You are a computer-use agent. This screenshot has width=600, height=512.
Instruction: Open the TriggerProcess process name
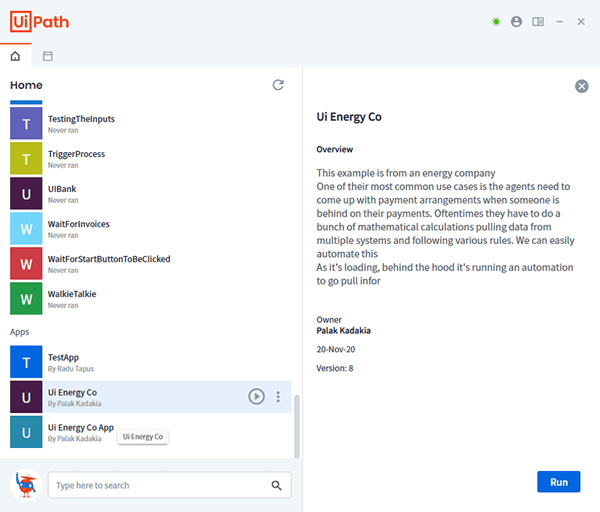pyautogui.click(x=76, y=154)
